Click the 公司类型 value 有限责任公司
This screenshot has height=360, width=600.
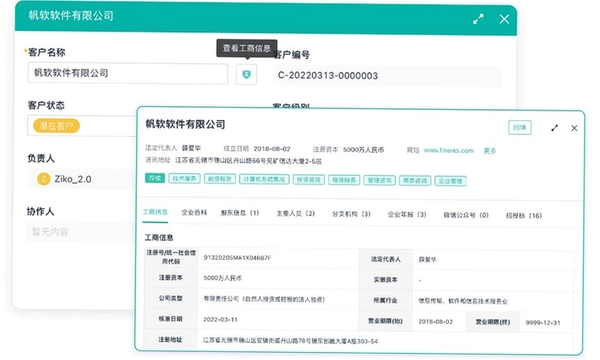[x=264, y=299]
